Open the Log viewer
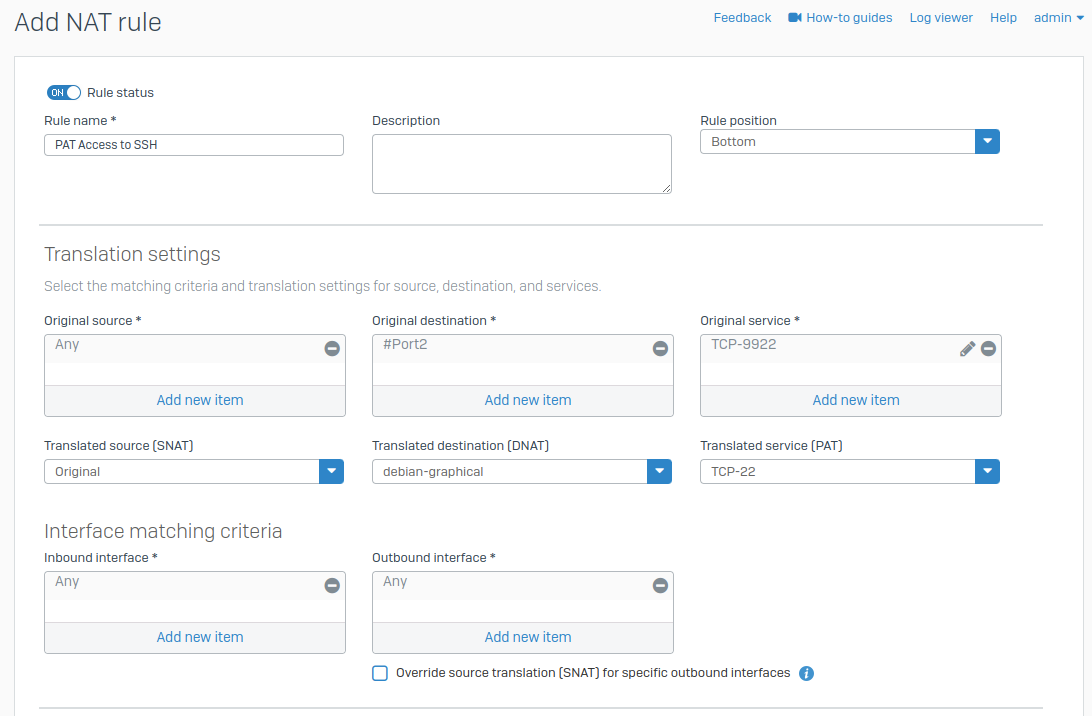This screenshot has width=1092, height=716. tap(941, 18)
